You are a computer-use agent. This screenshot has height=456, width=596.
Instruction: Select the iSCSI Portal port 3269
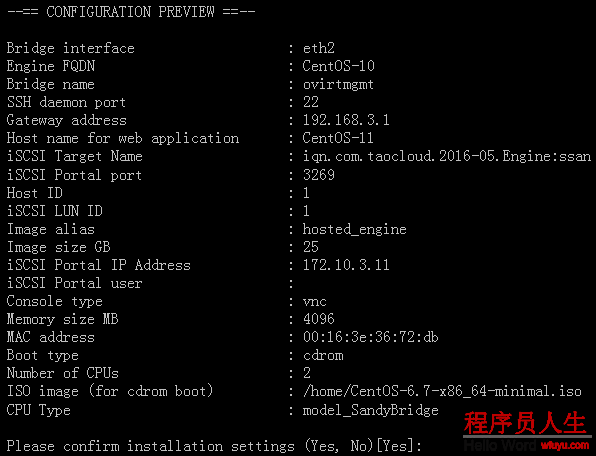tap(319, 175)
